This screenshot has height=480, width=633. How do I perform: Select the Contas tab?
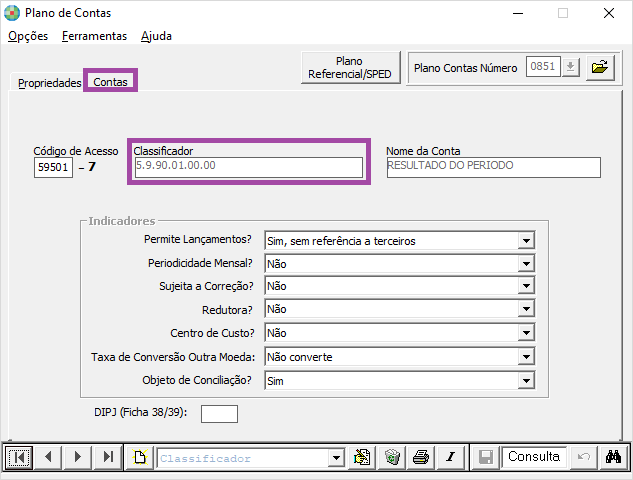110,82
